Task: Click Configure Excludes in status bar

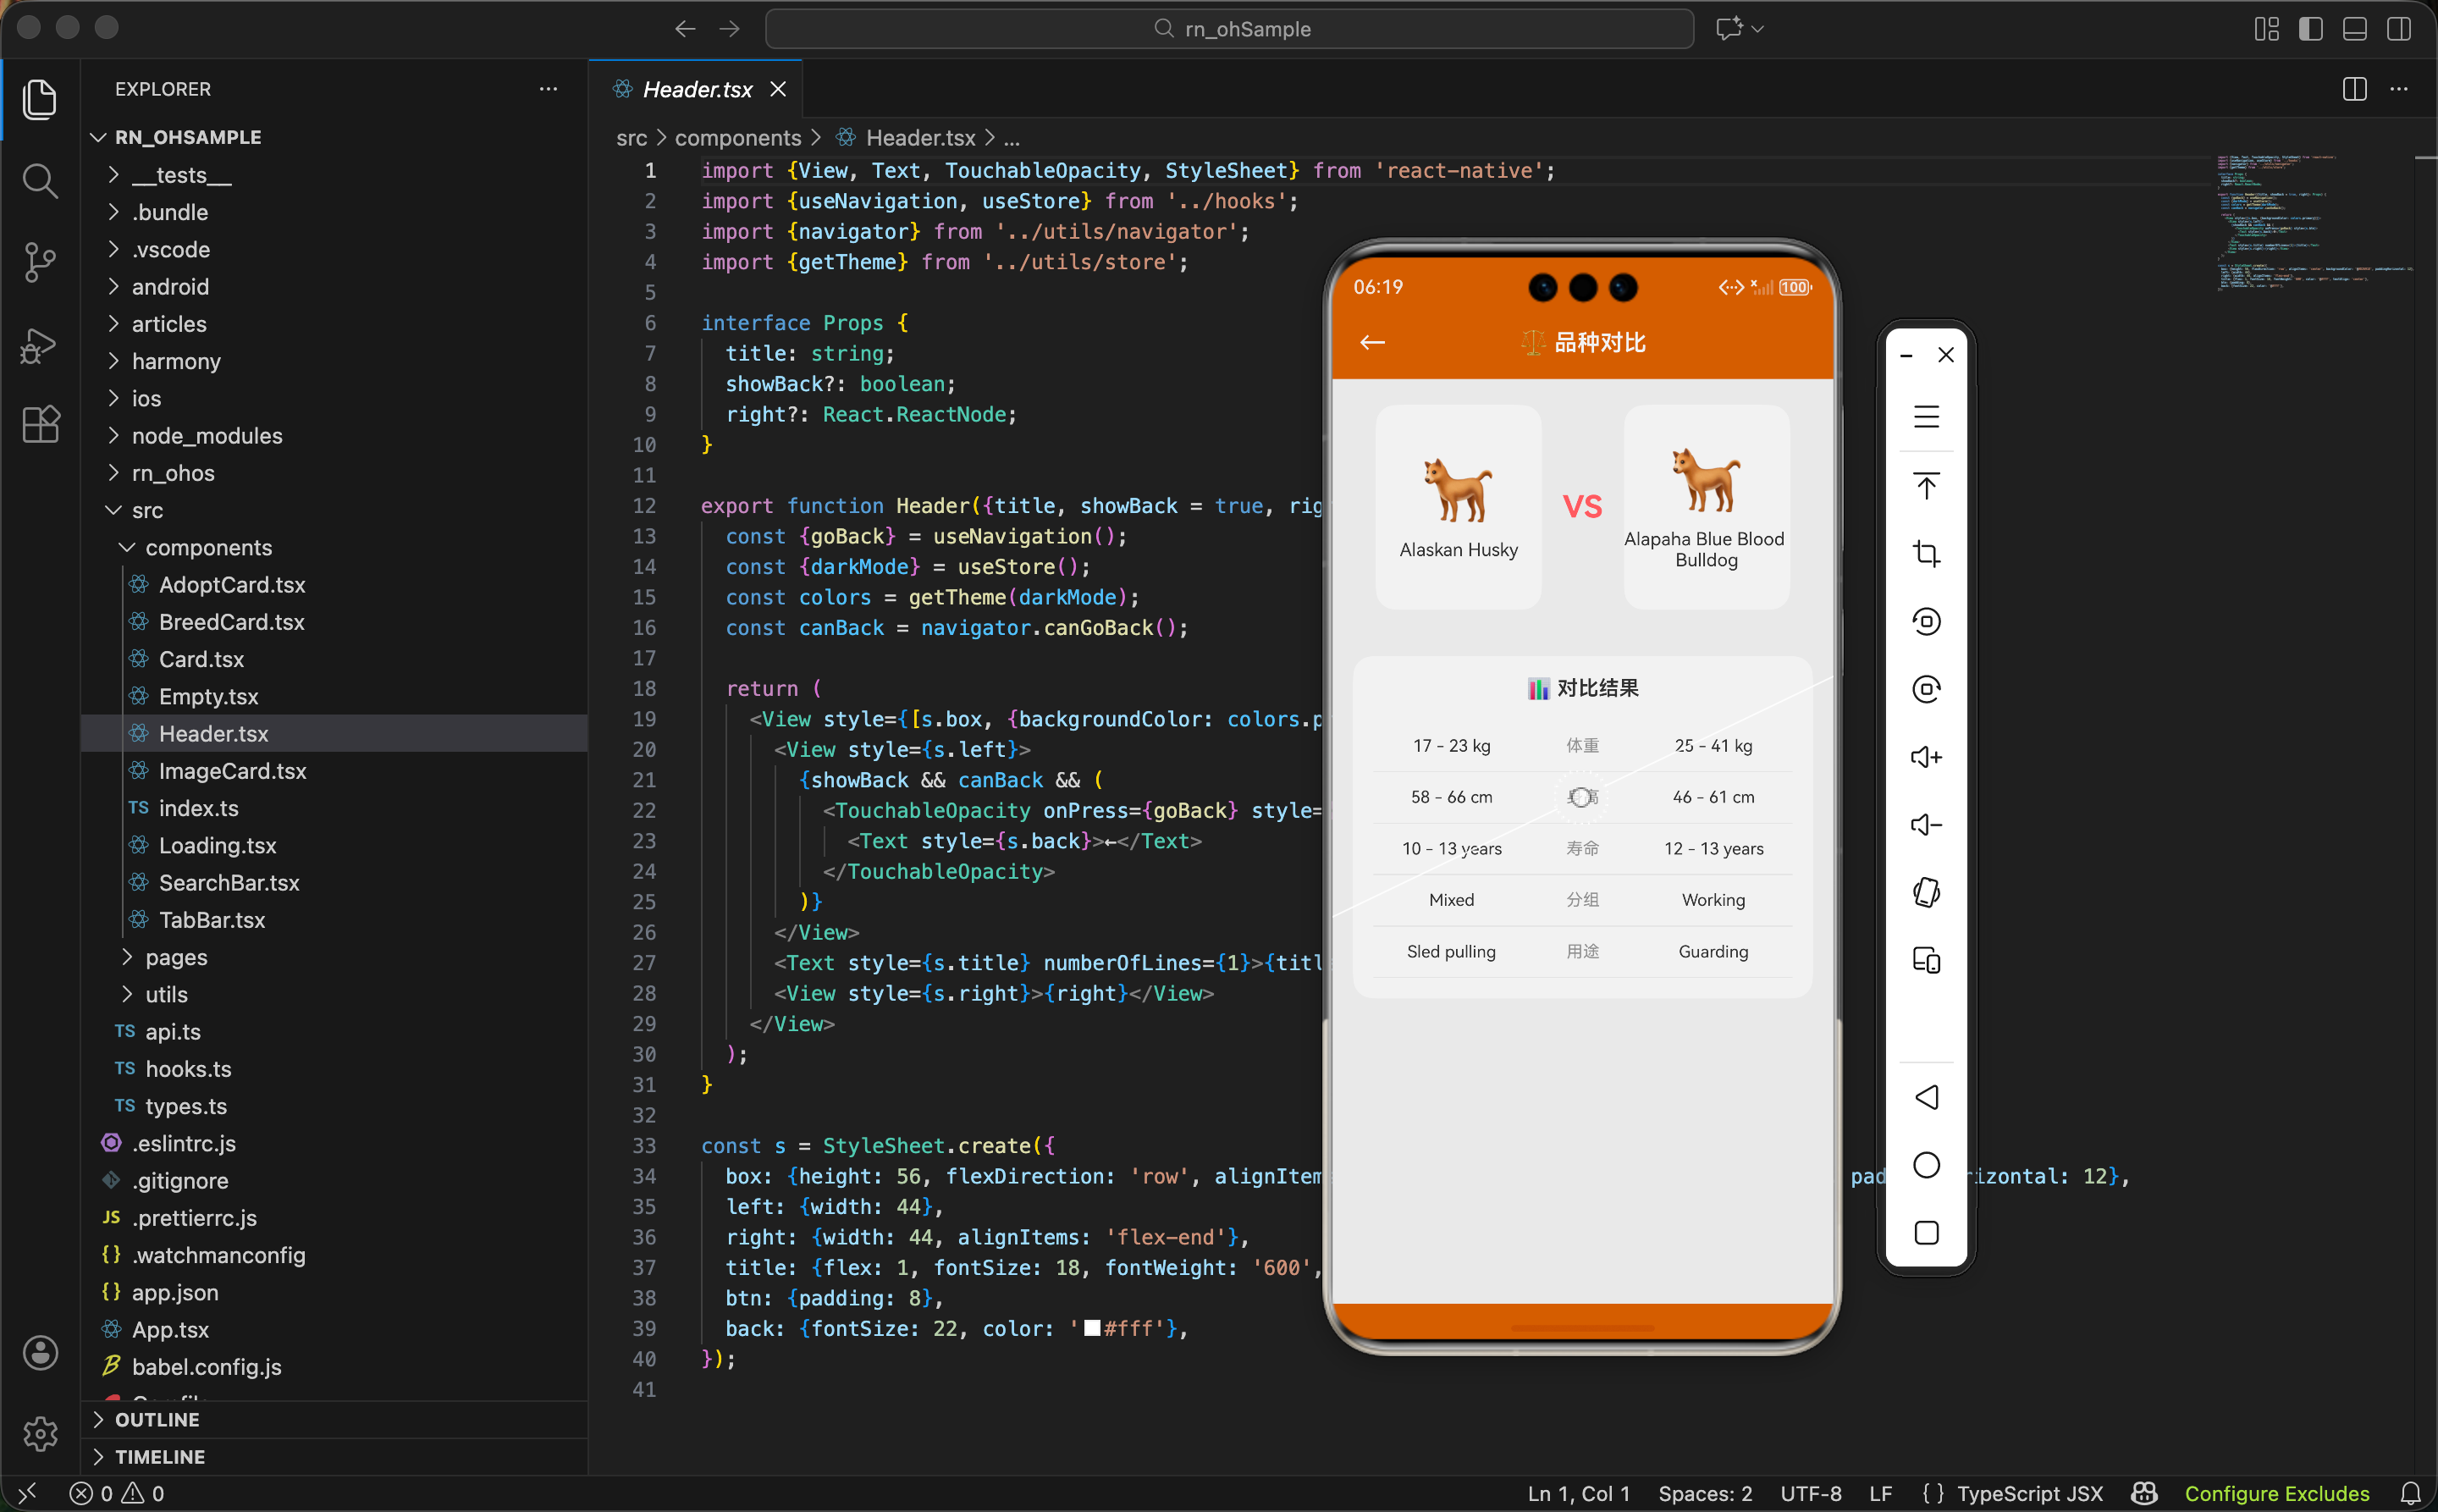Action: [2276, 1493]
